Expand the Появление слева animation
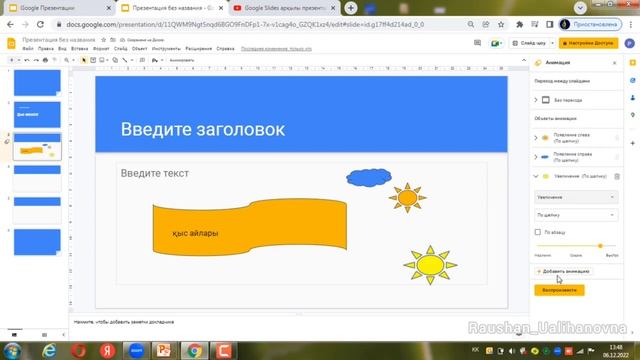Screen dimensions: 640x360 [536, 138]
